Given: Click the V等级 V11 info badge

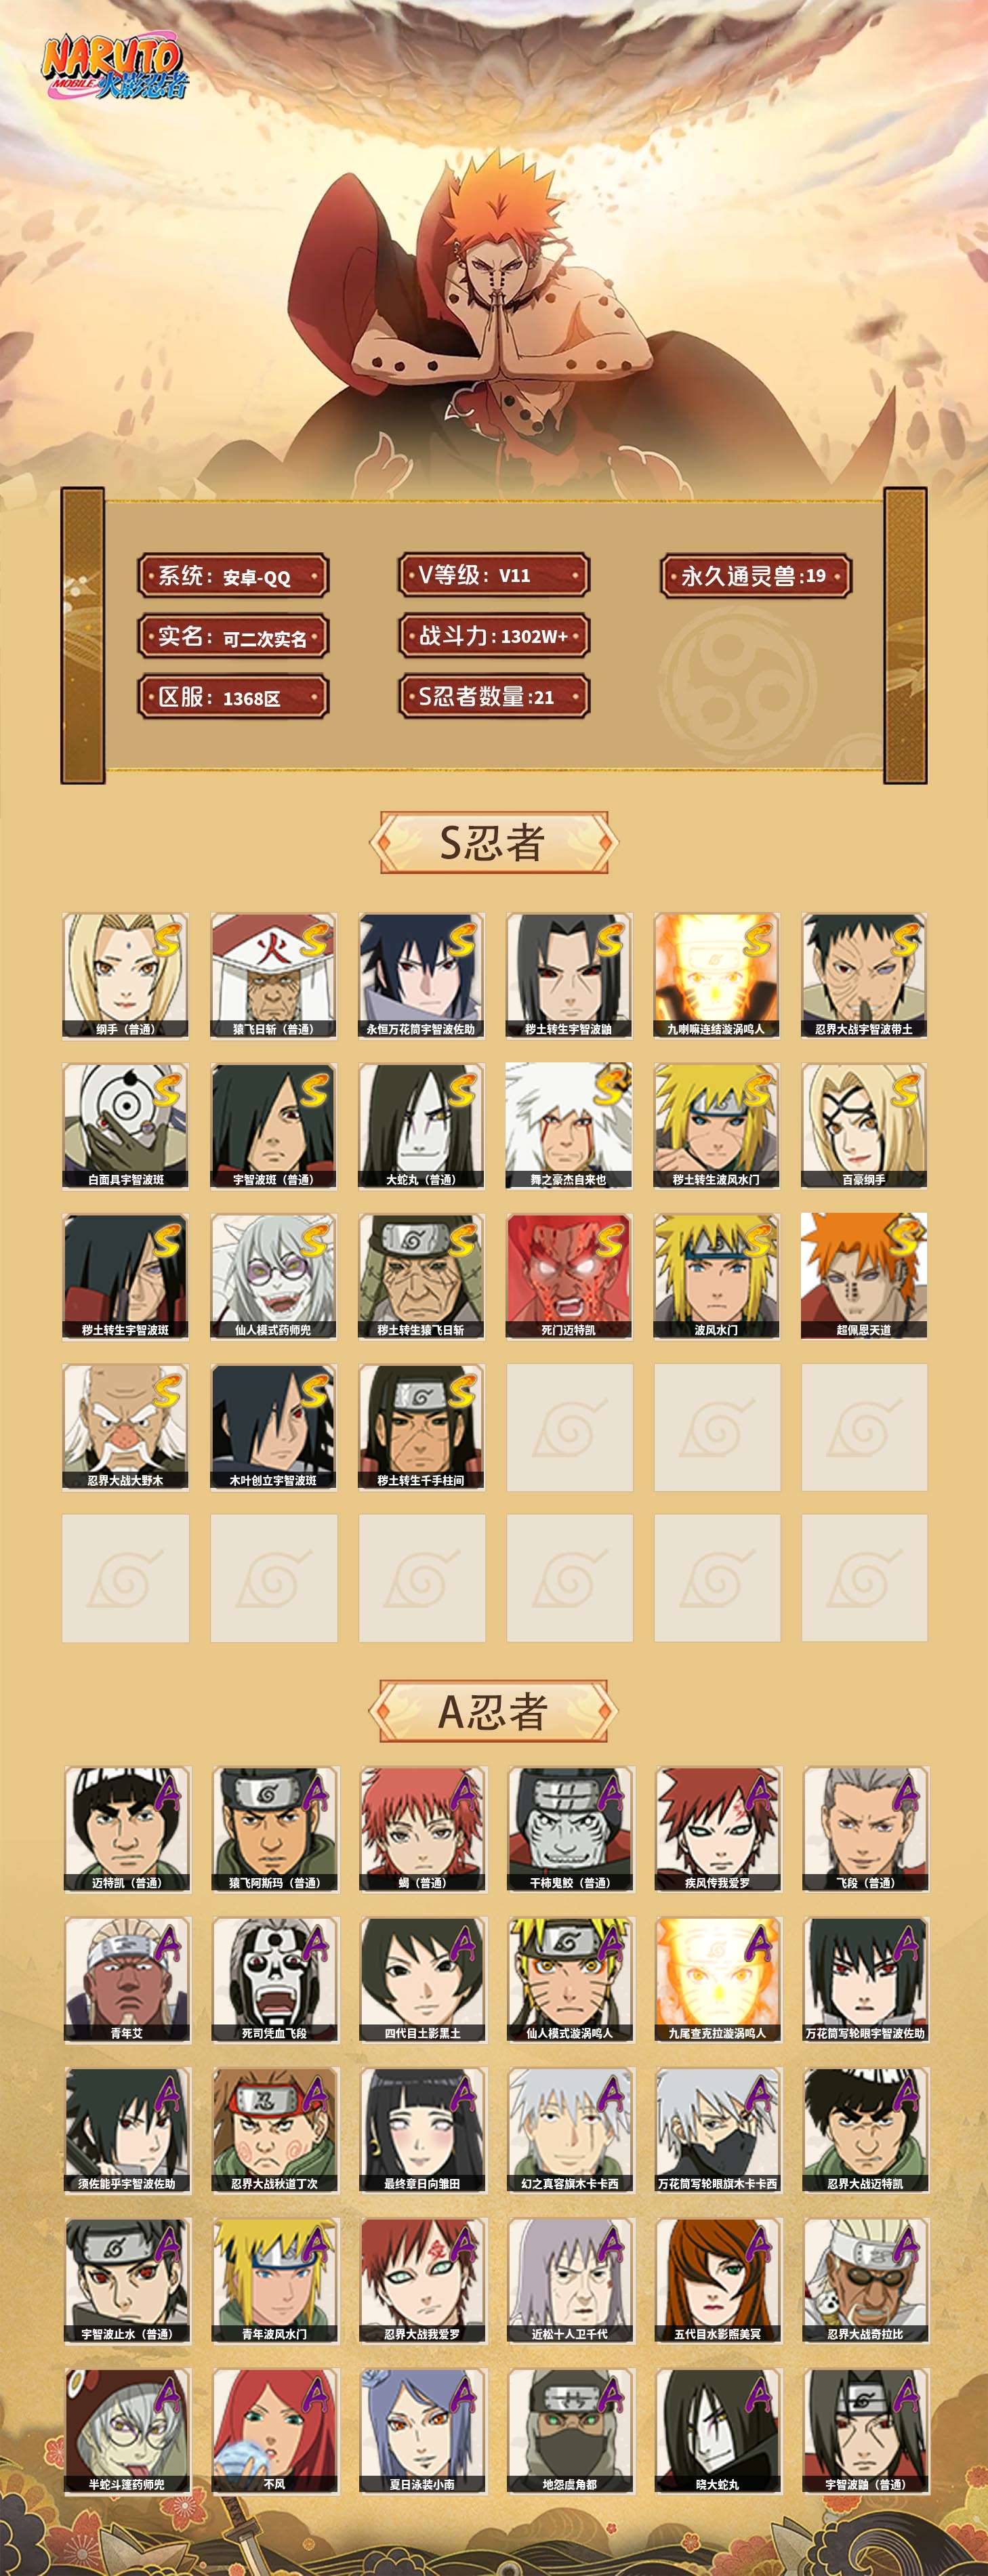Looking at the screenshot, I should pyautogui.click(x=494, y=575).
